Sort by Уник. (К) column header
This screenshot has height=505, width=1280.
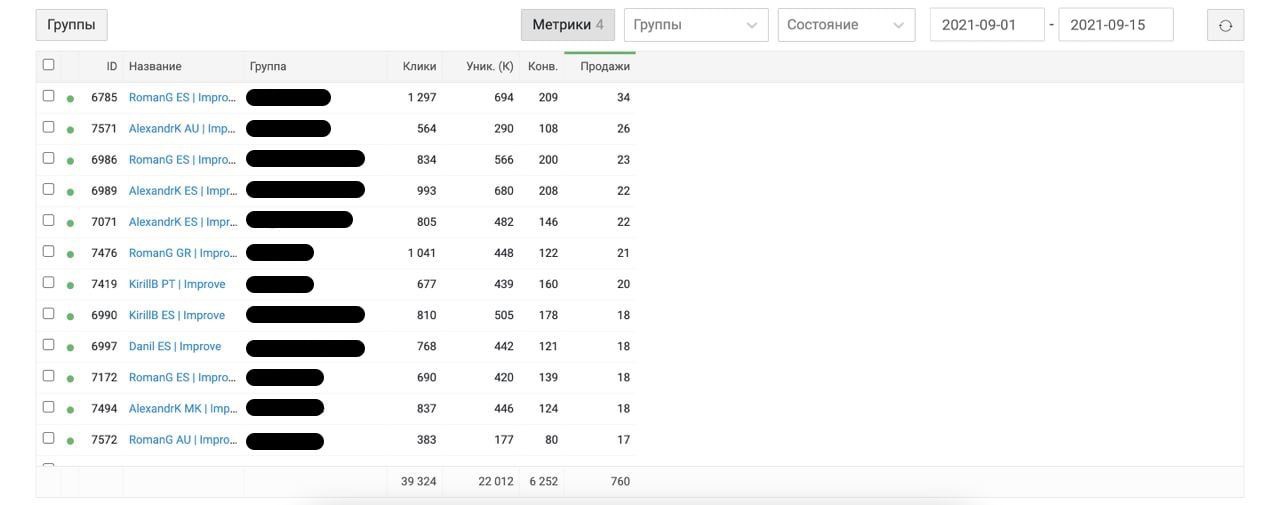click(489, 66)
